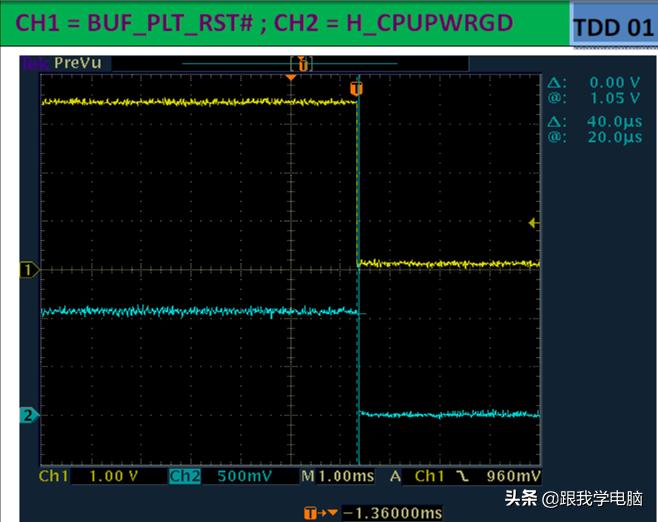The height and width of the screenshot is (522, 658).
Task: Click the trigger position icon in record bar
Action: tap(305, 63)
